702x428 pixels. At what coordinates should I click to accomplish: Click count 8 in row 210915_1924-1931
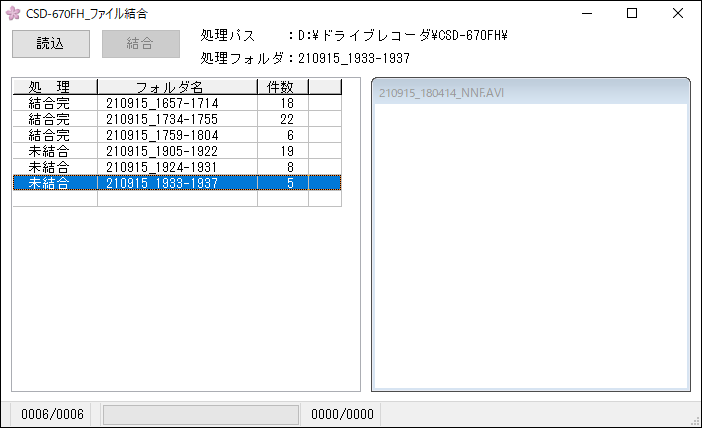(x=290, y=167)
